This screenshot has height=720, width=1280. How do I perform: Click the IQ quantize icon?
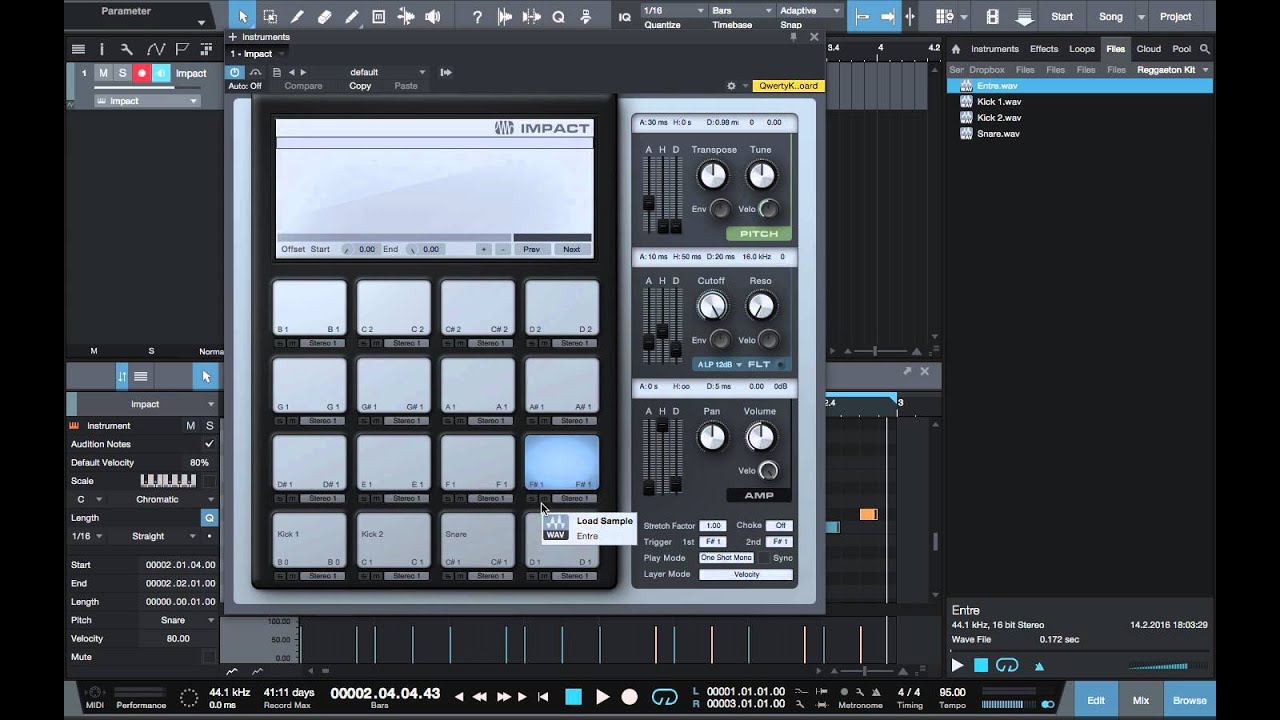[x=625, y=17]
